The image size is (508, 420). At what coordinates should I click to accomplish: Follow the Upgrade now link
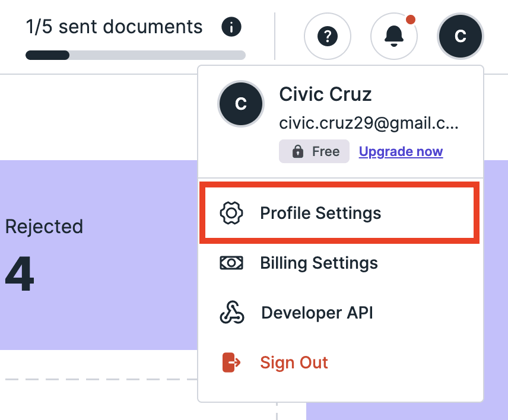(x=401, y=151)
